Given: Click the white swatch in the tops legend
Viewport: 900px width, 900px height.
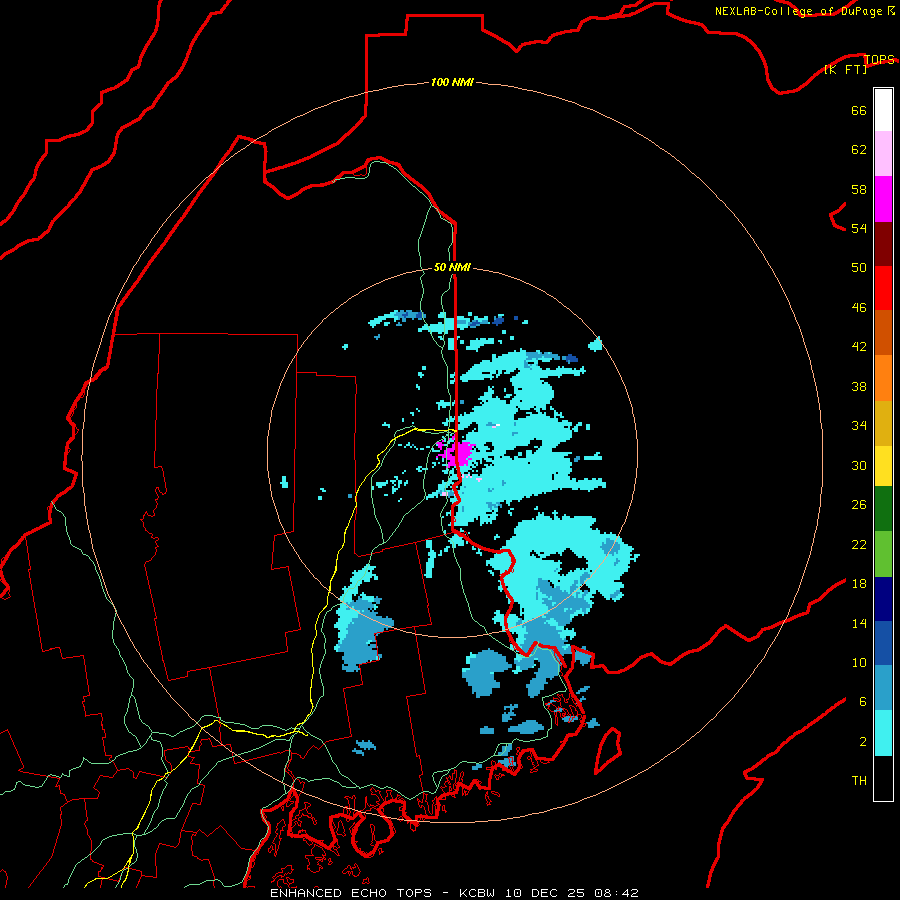Looking at the screenshot, I should coord(883,110).
